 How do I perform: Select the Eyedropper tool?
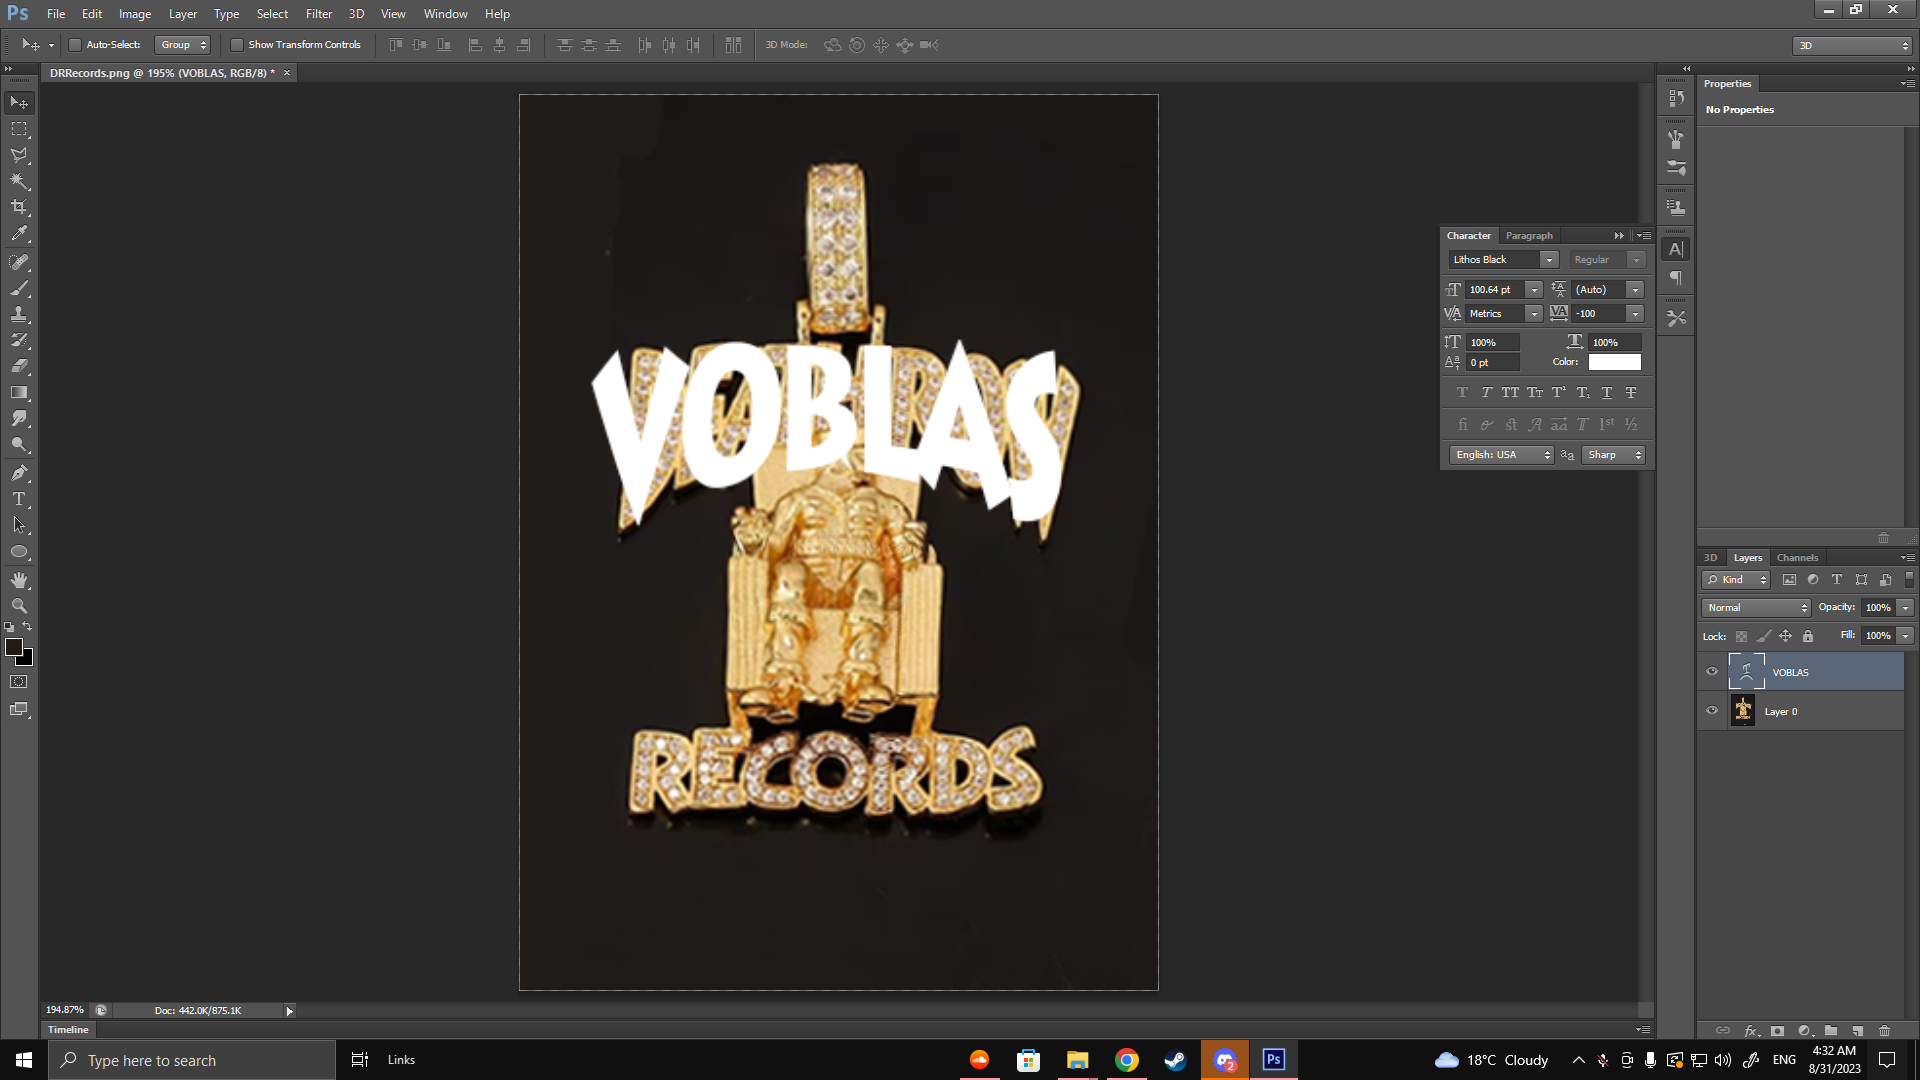click(19, 234)
